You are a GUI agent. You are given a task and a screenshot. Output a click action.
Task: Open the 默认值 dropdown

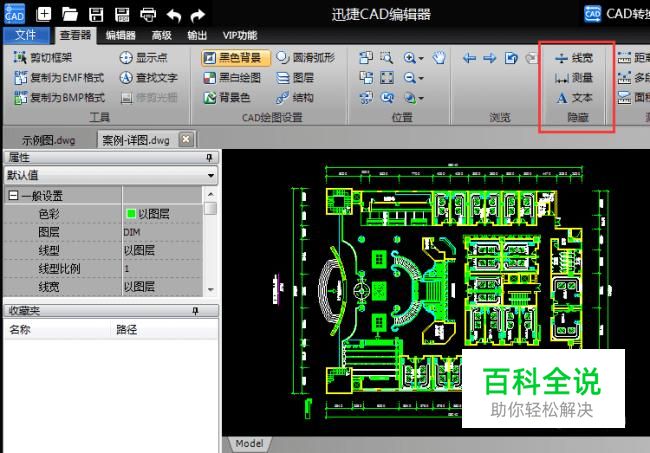(x=111, y=175)
